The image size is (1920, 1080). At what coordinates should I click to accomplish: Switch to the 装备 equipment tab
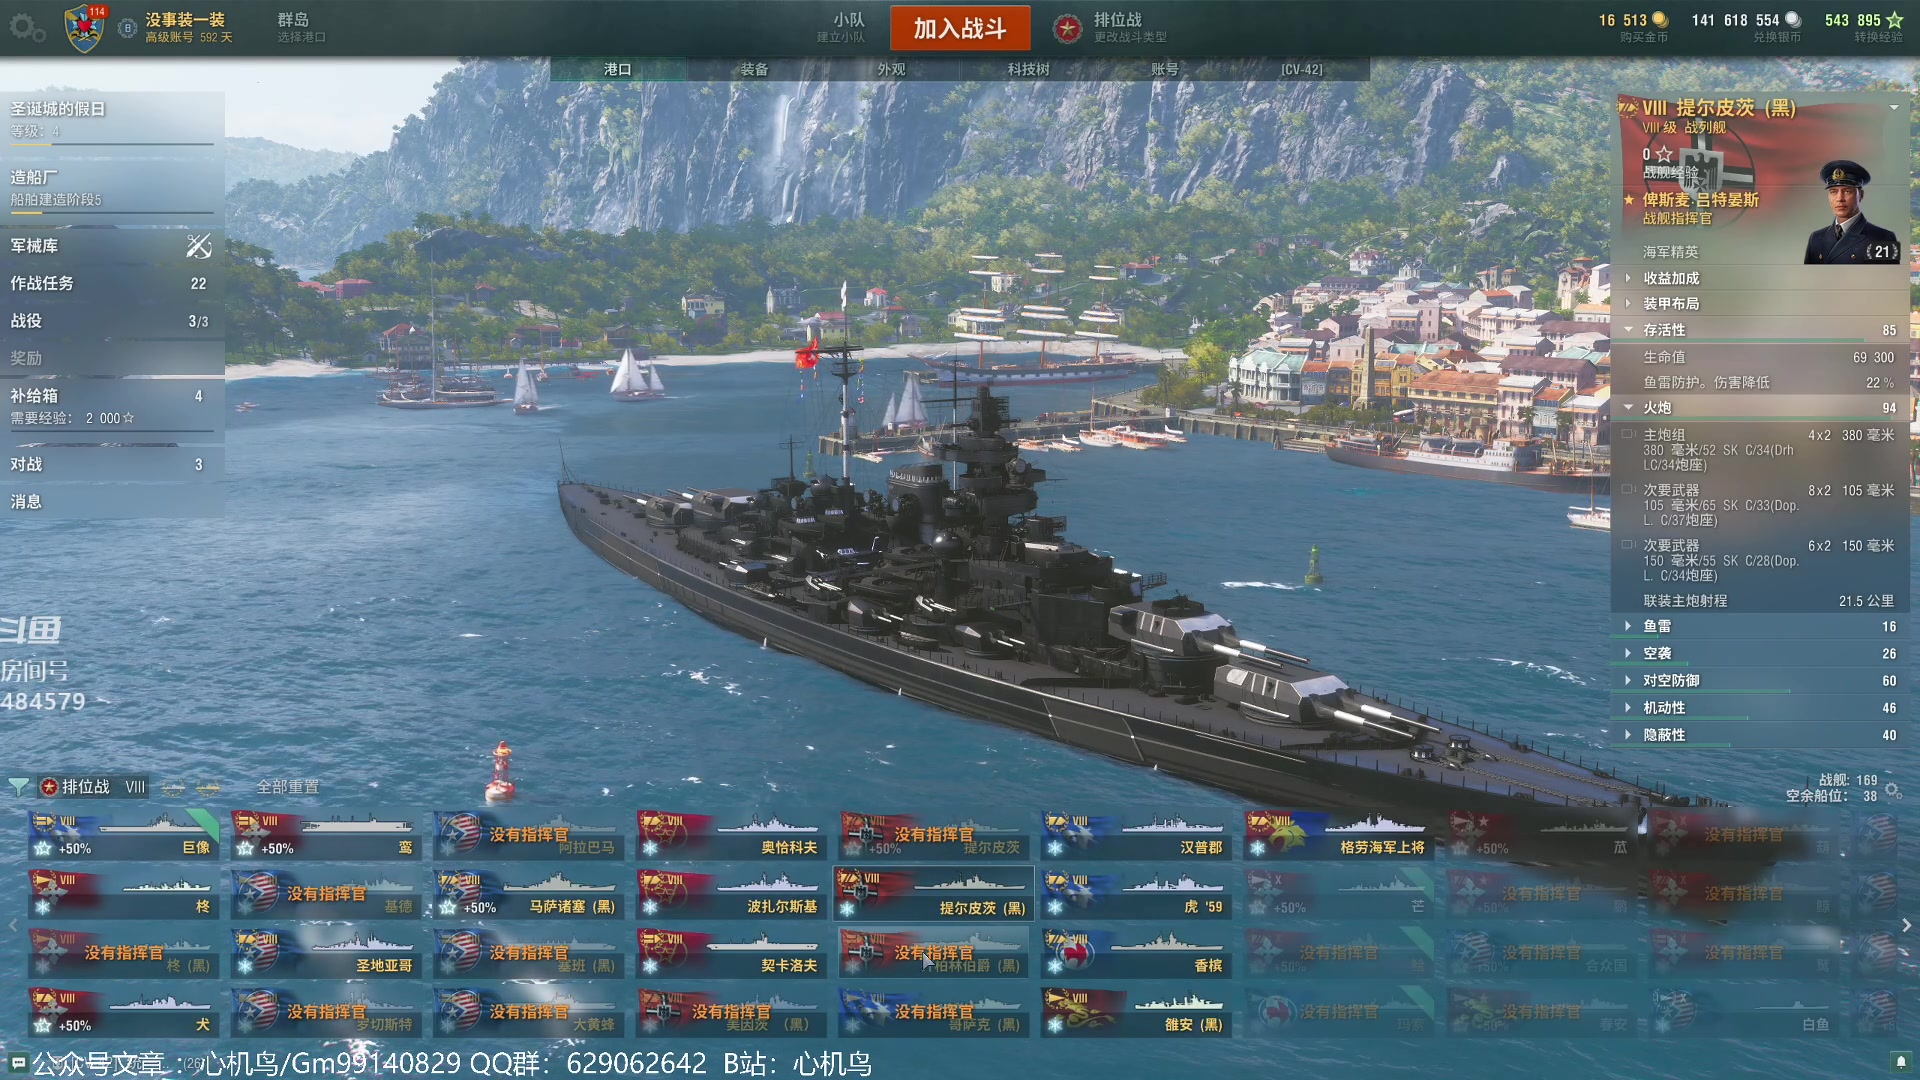755,69
